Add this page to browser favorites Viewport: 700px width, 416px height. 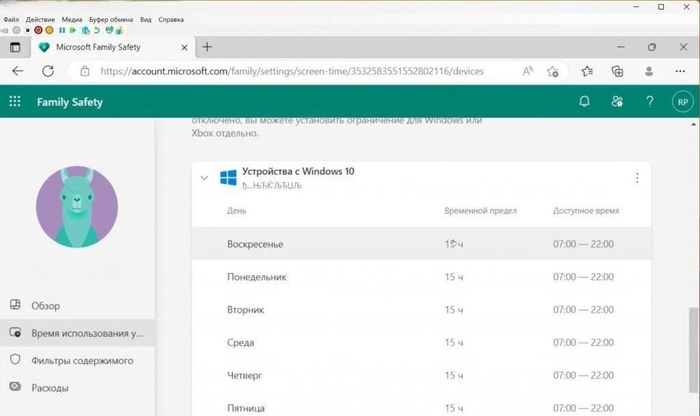[553, 72]
